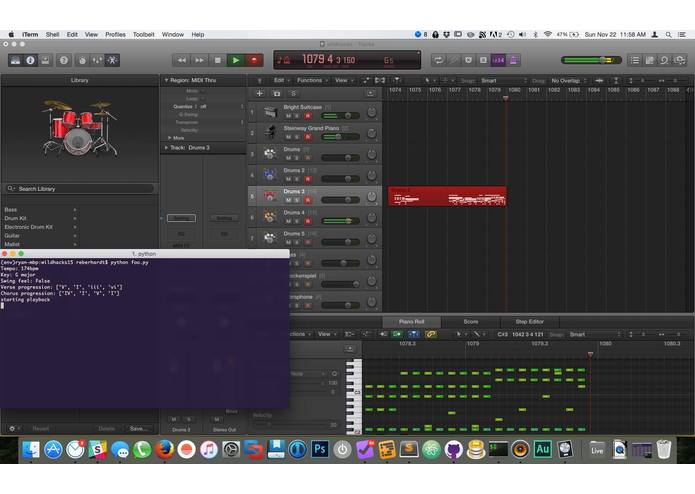Rewind the transport
The height and width of the screenshot is (494, 695).
click(181, 60)
